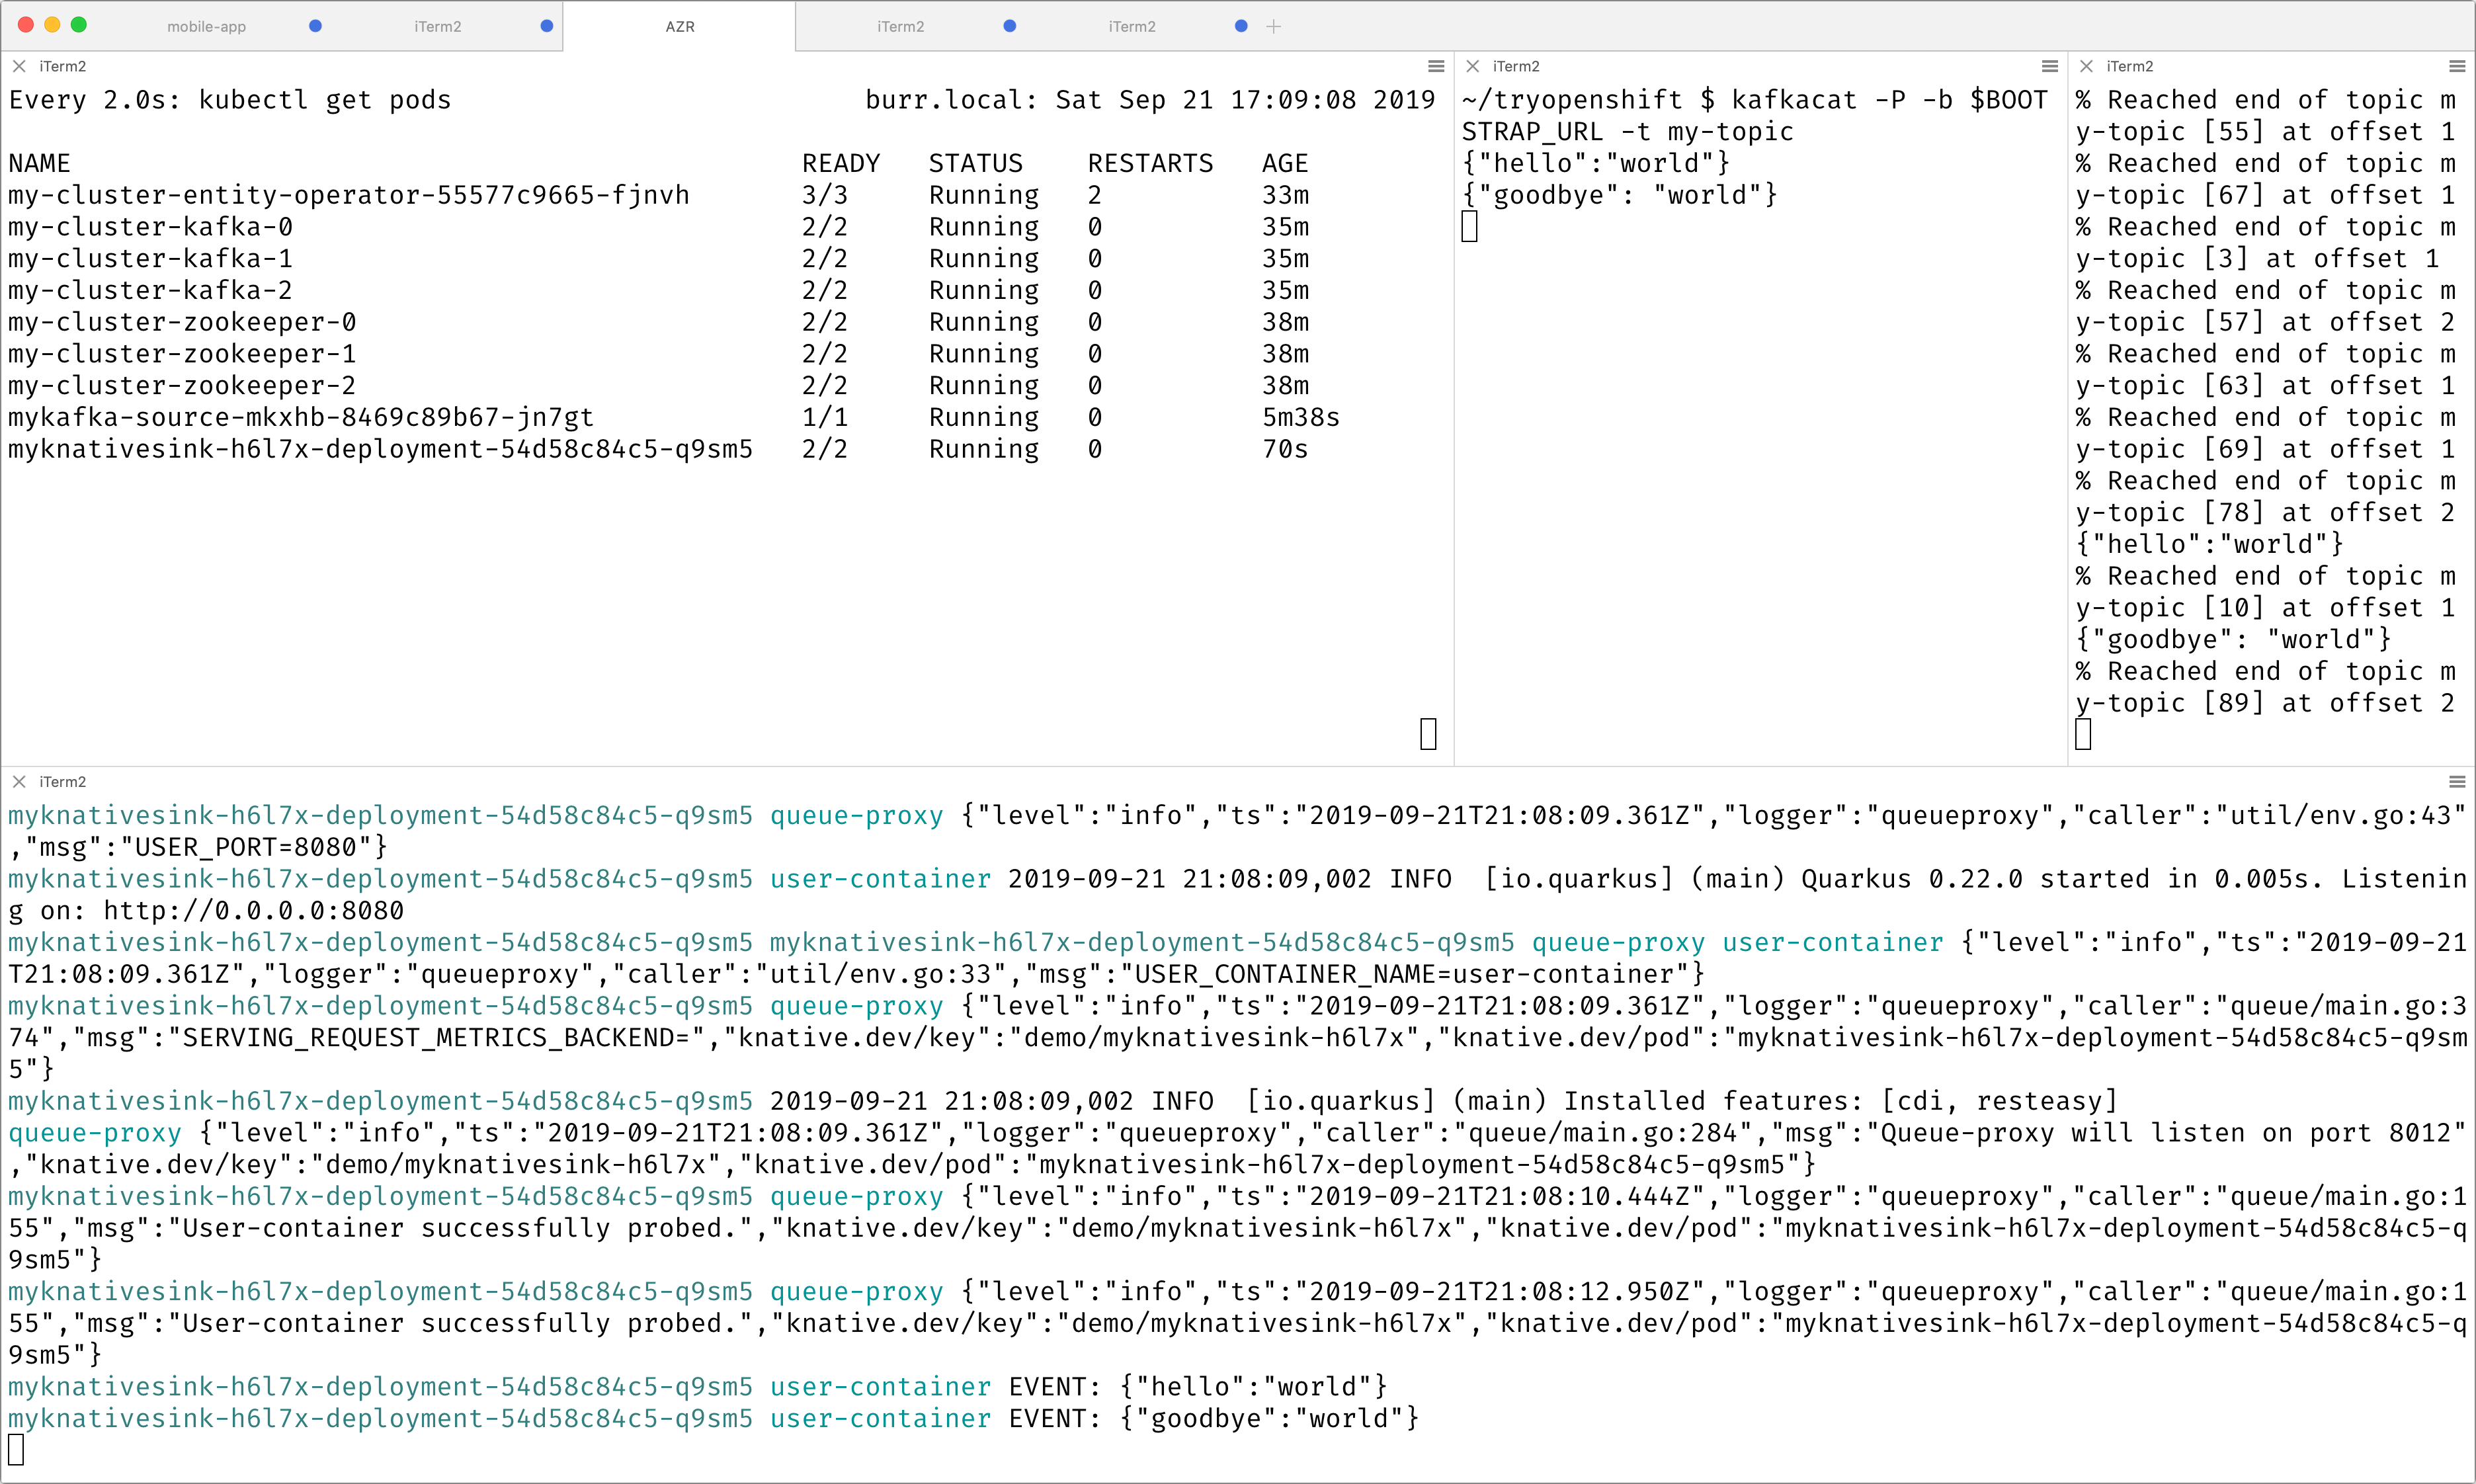
Task: Close the kubectl get pods pane
Action: coord(19,66)
